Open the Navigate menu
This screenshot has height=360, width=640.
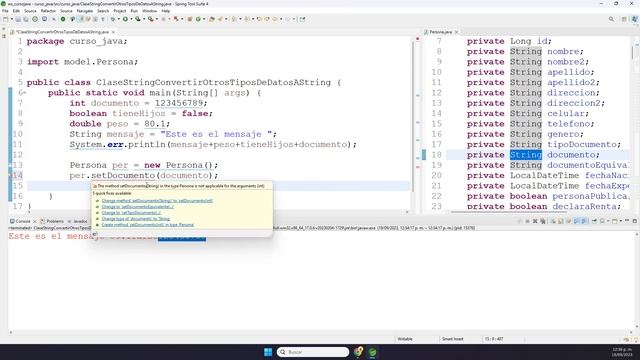85,11
